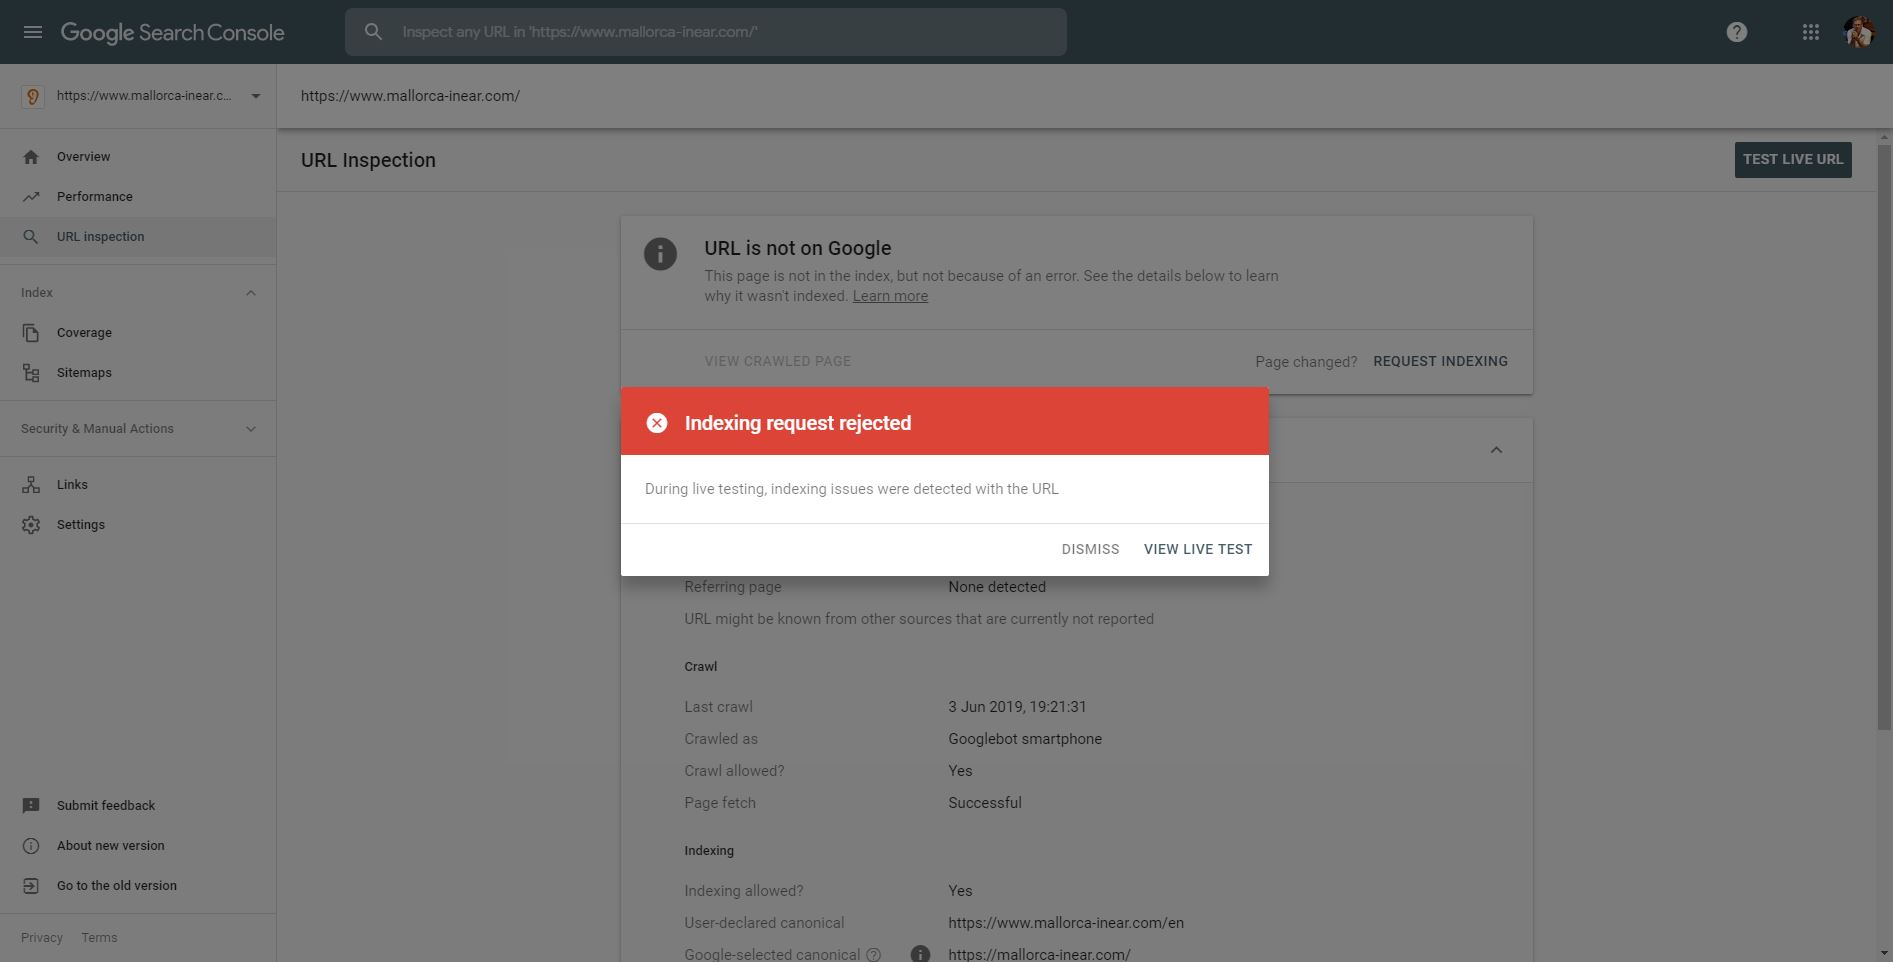Viewport: 1893px width, 962px height.
Task: Click the scrollbar down arrow
Action: pos(1884,953)
